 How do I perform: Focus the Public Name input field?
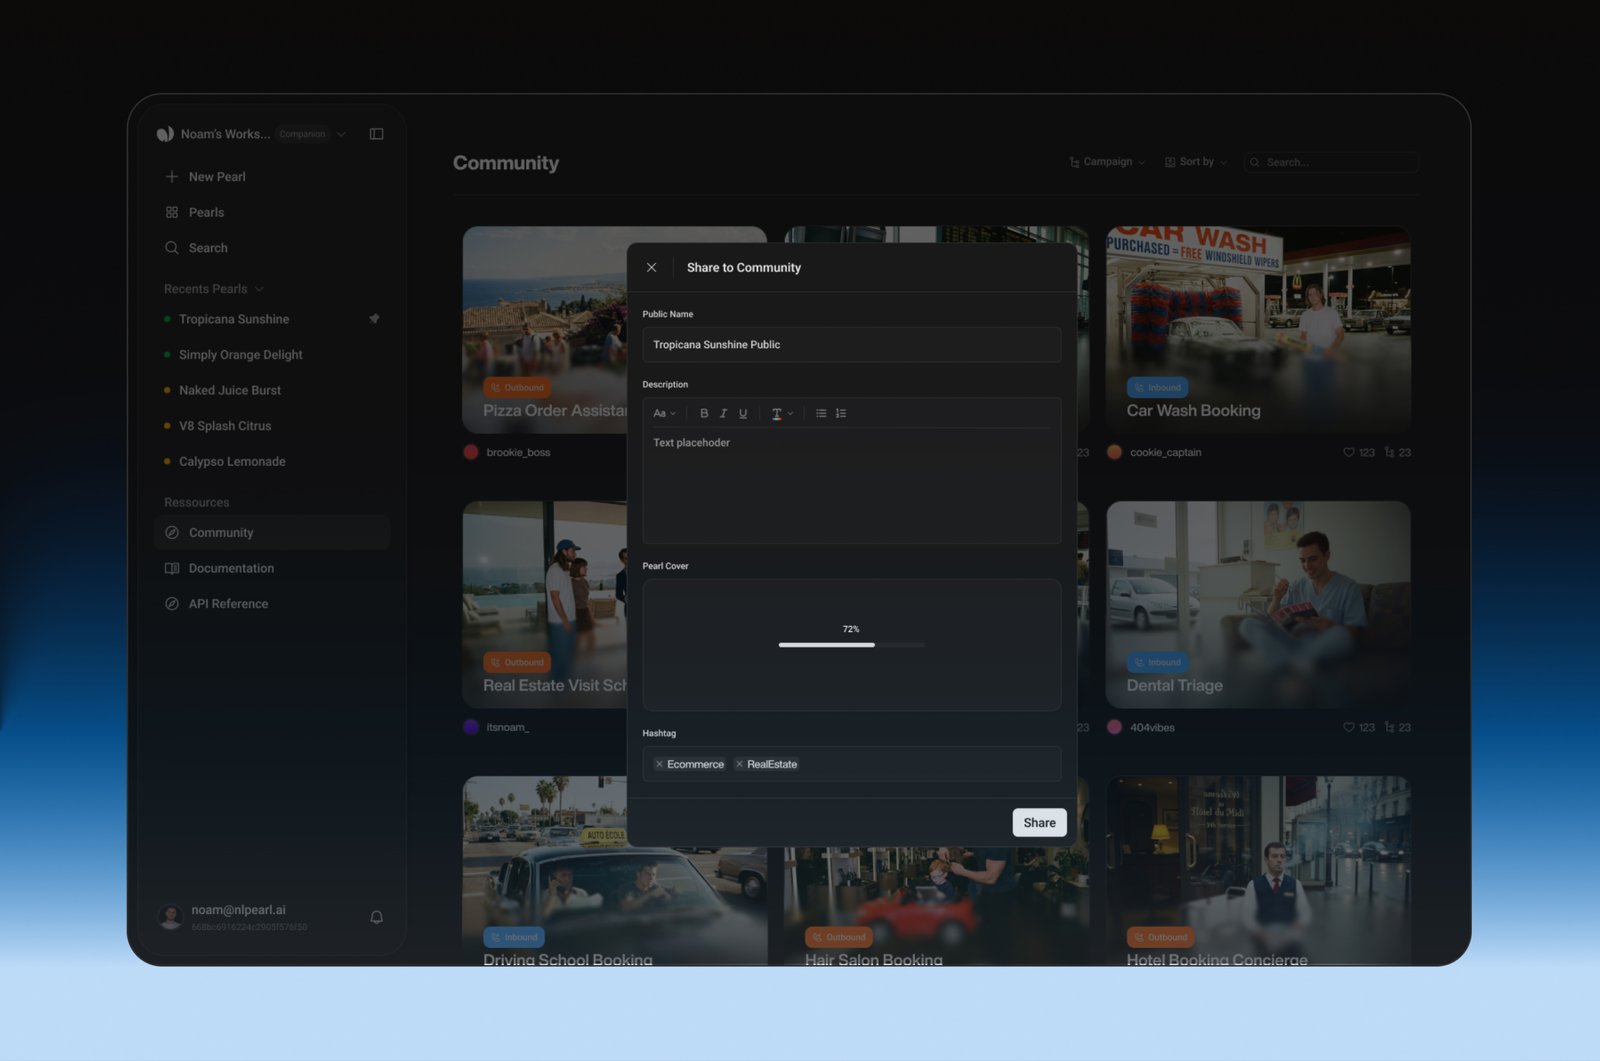click(x=851, y=345)
